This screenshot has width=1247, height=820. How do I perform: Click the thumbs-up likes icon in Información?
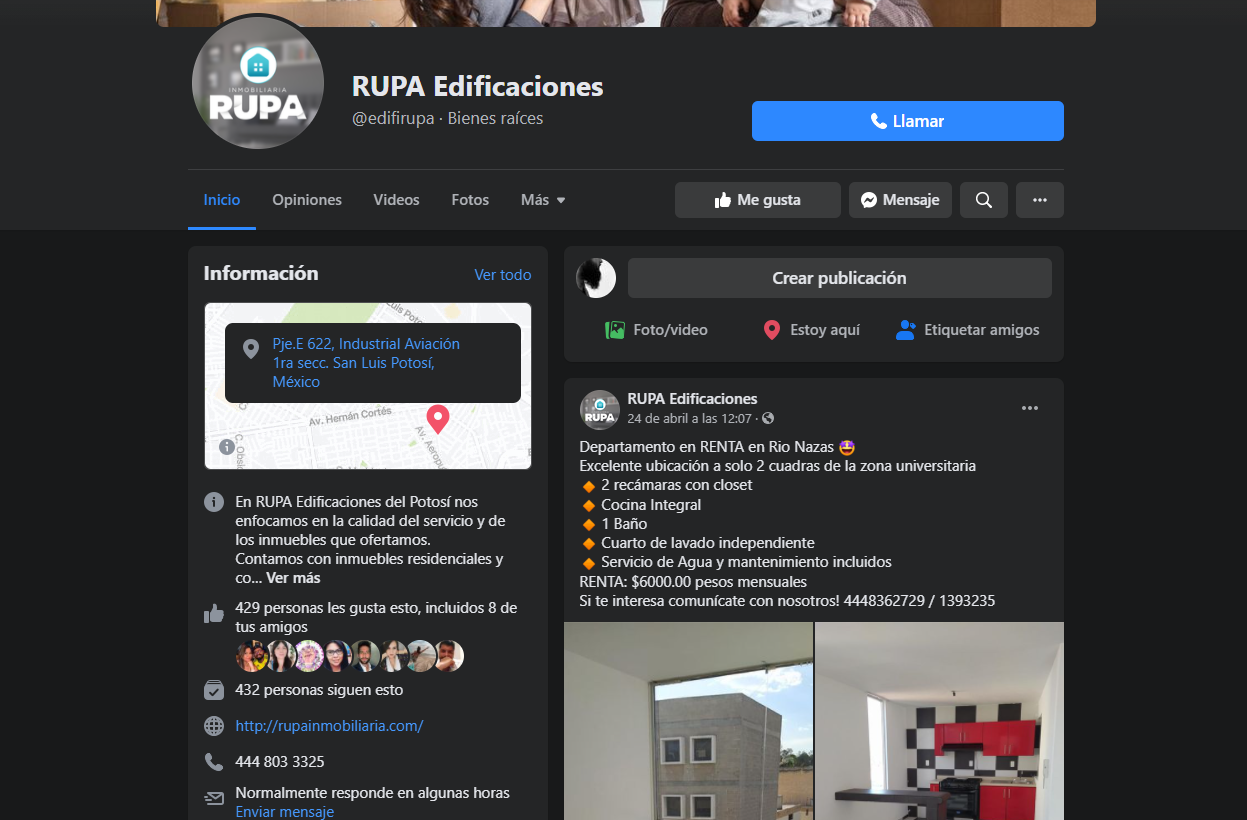click(x=214, y=614)
